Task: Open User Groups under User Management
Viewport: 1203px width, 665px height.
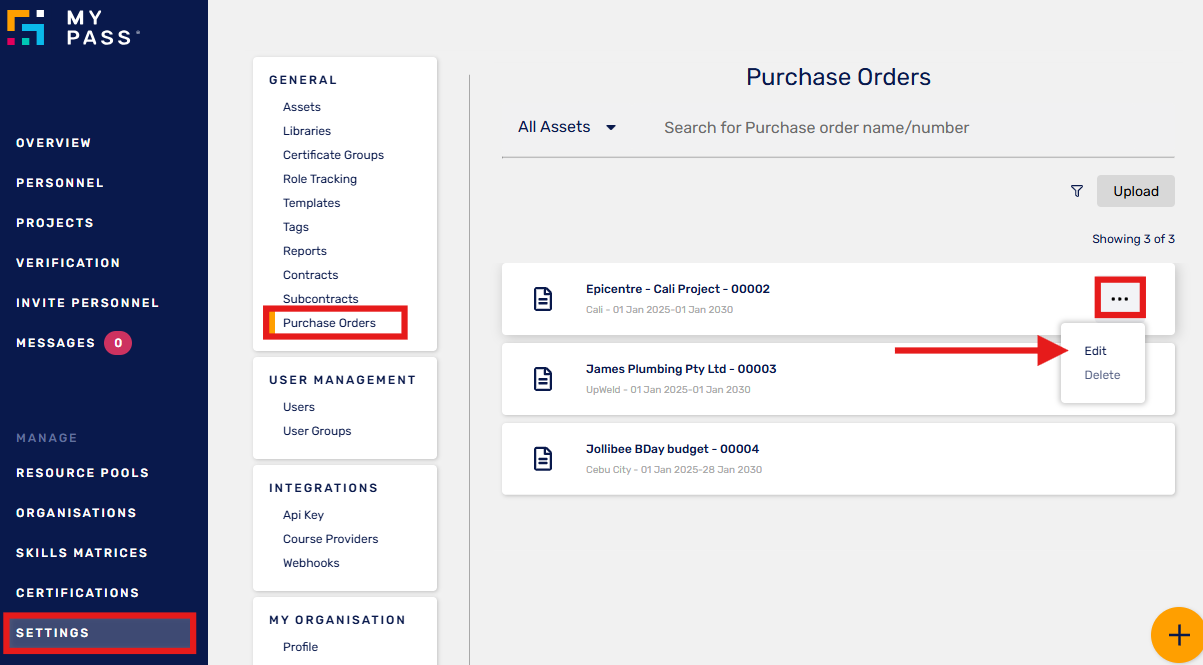Action: click(317, 431)
